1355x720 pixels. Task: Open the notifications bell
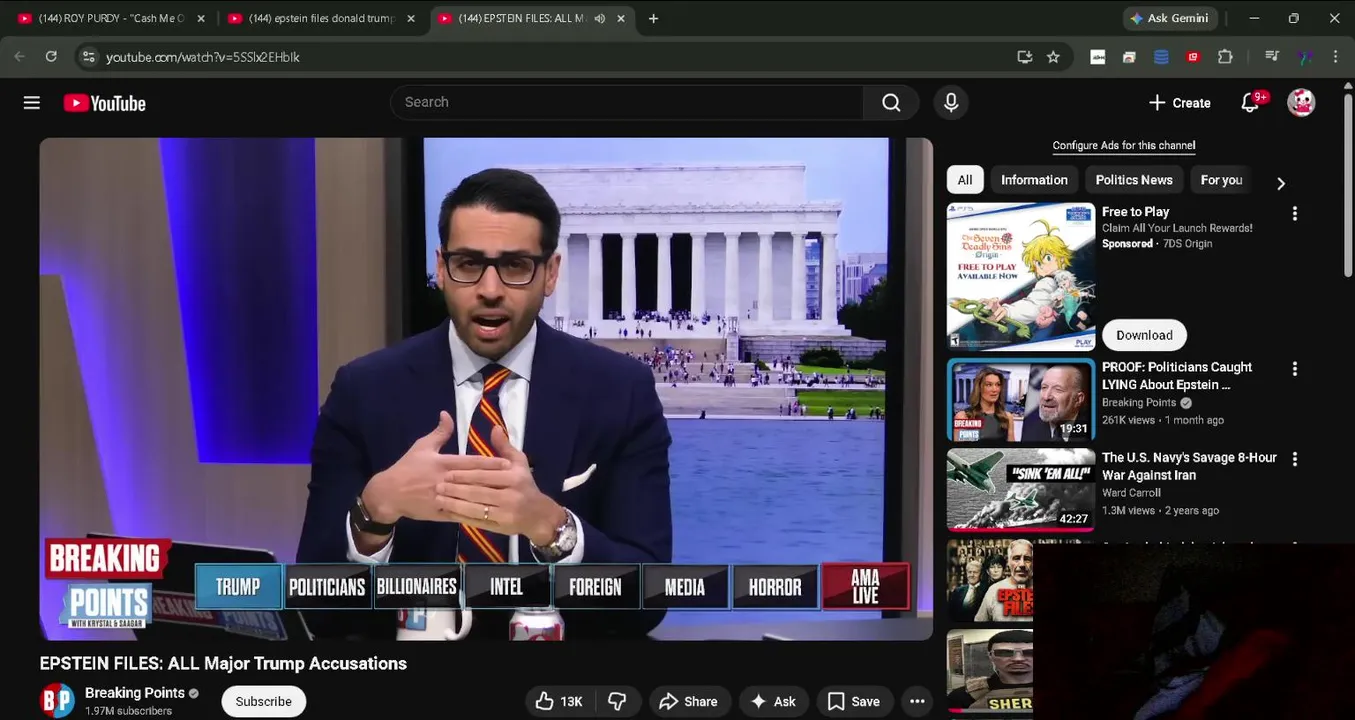click(x=1250, y=103)
